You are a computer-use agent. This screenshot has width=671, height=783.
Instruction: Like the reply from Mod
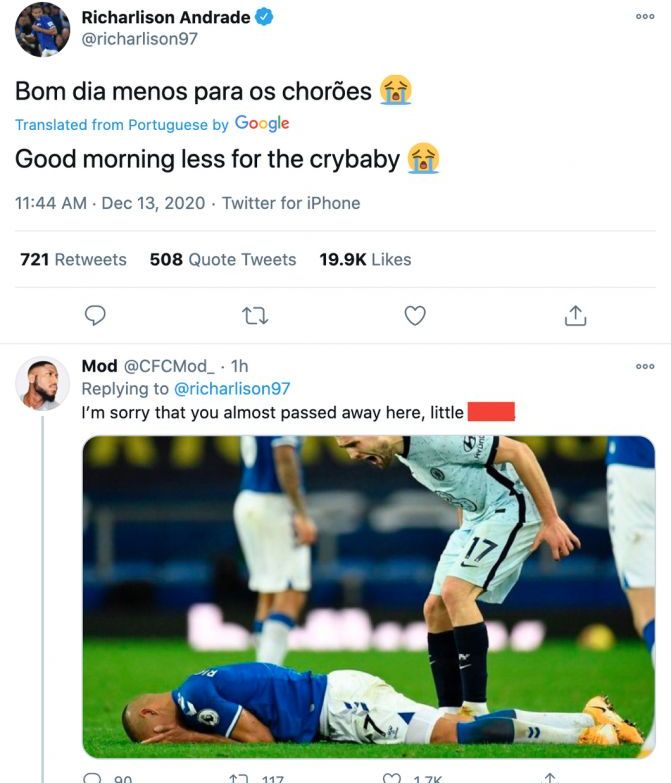click(393, 778)
